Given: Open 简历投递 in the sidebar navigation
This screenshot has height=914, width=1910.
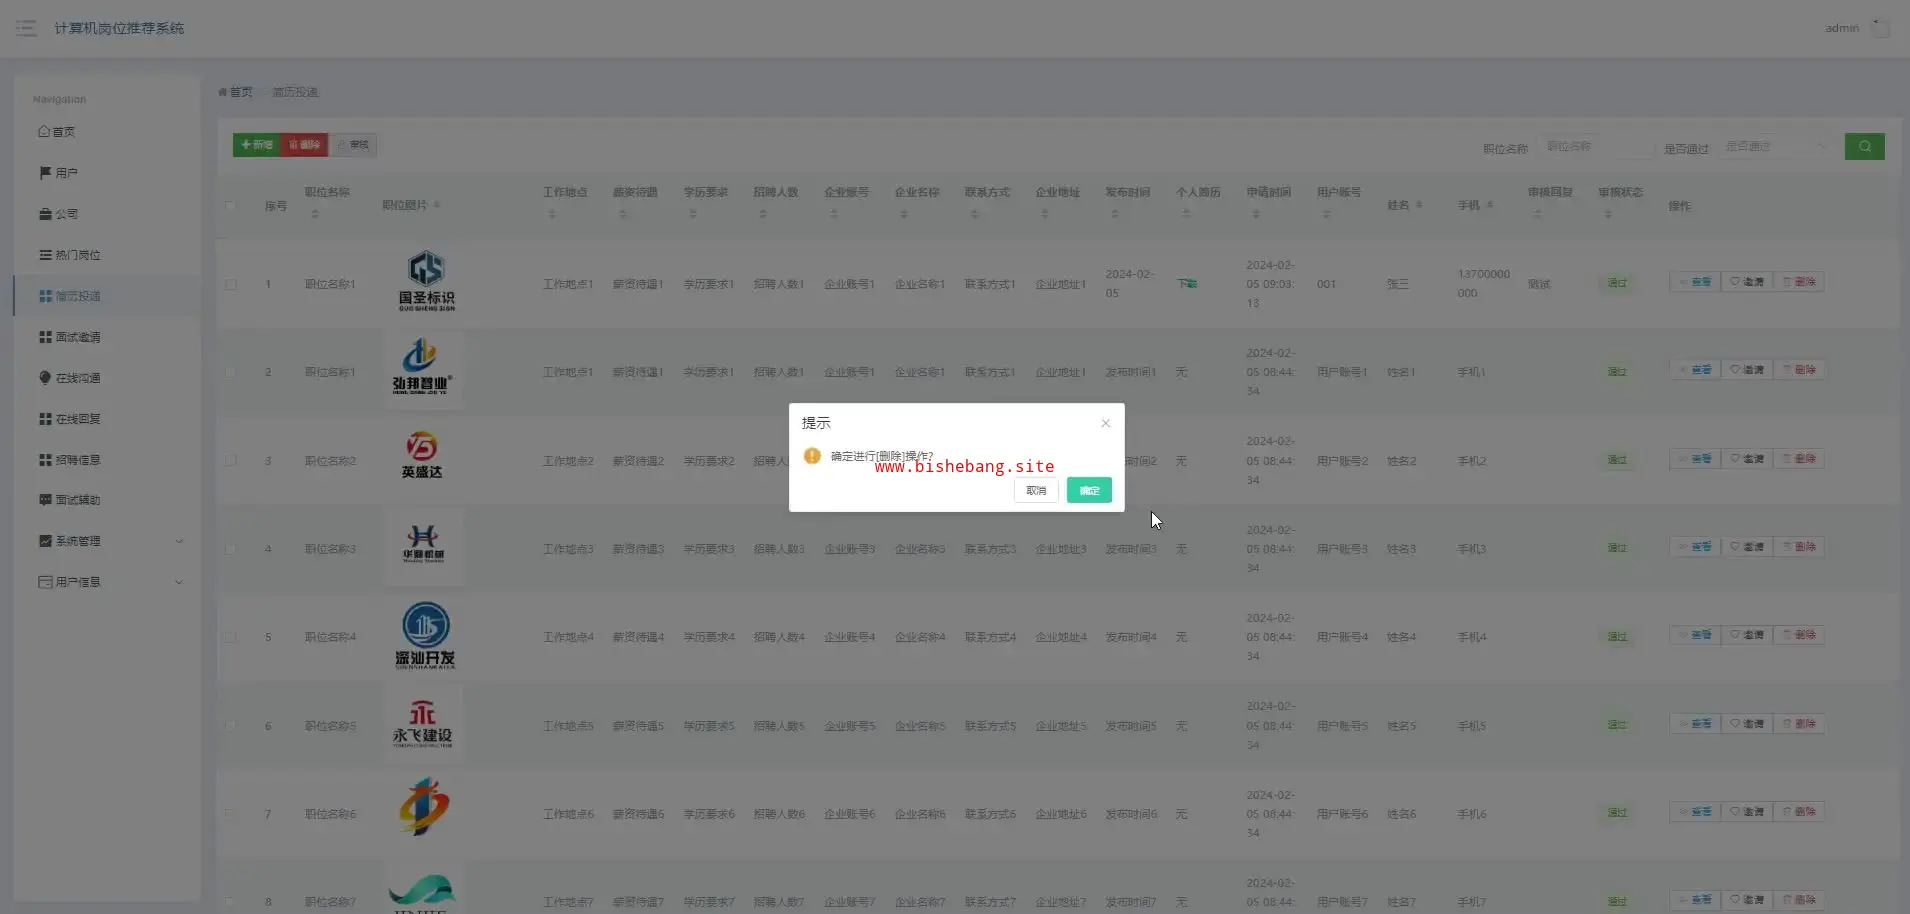Looking at the screenshot, I should point(107,296).
